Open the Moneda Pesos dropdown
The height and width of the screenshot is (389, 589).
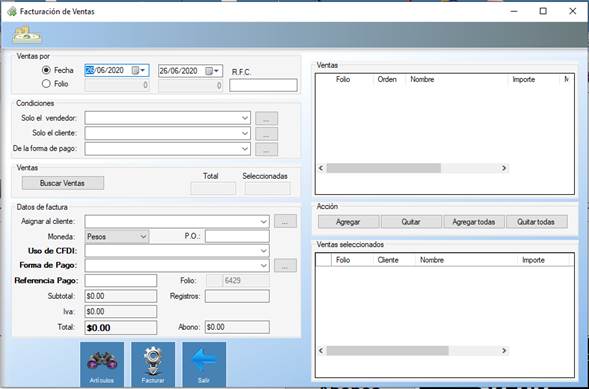coord(117,237)
